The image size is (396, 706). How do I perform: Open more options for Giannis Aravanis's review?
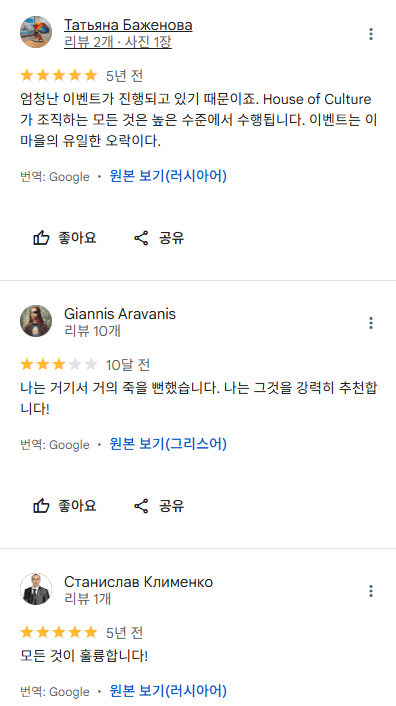coord(371,322)
